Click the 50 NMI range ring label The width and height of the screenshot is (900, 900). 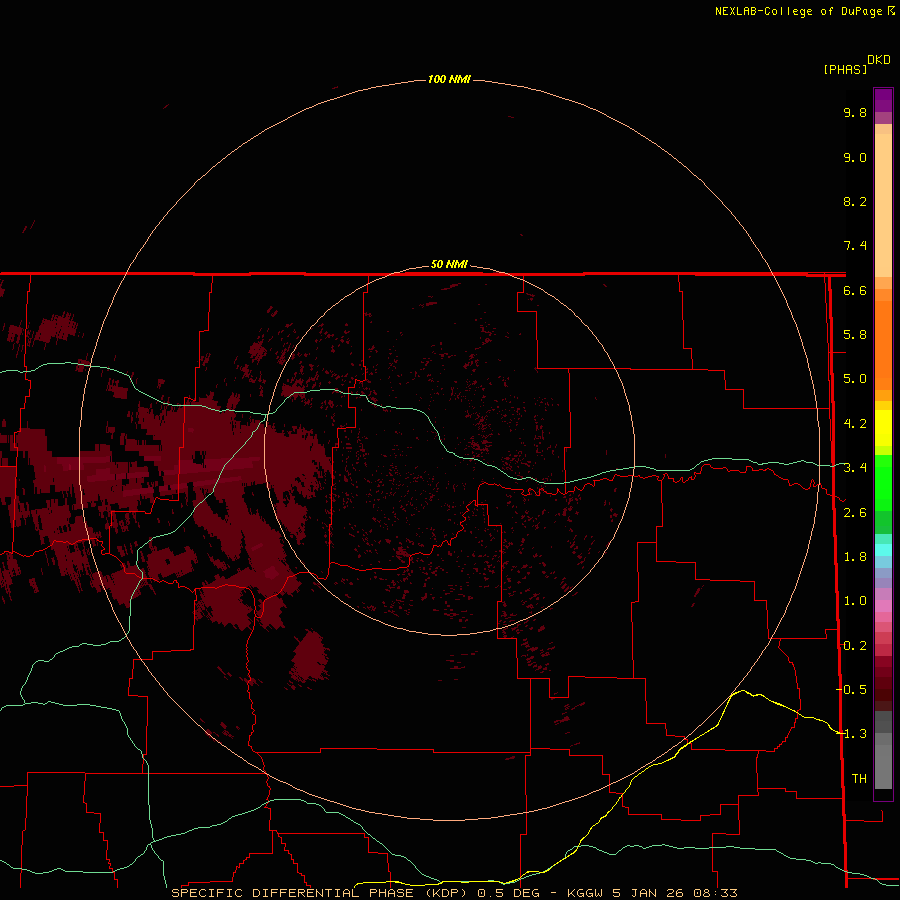click(x=449, y=264)
